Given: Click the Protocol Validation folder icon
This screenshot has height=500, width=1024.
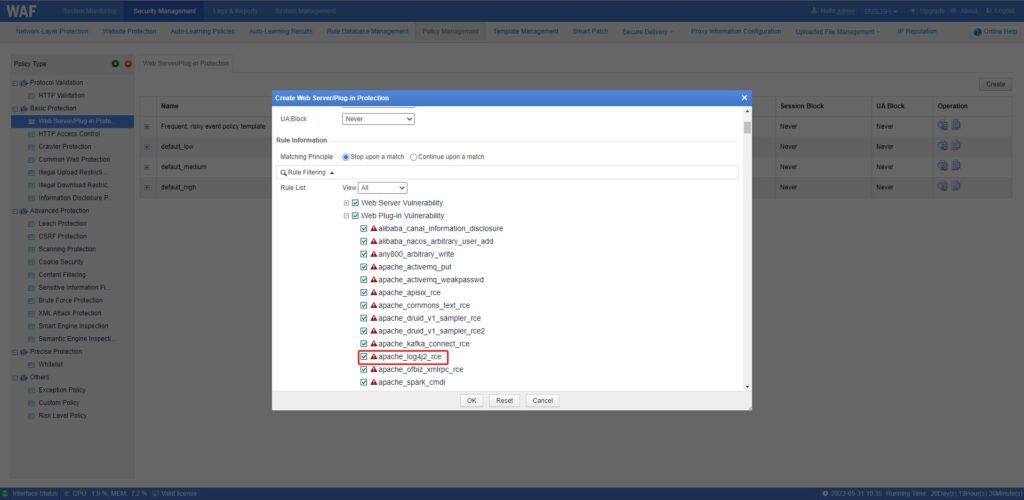Looking at the screenshot, I should [24, 83].
